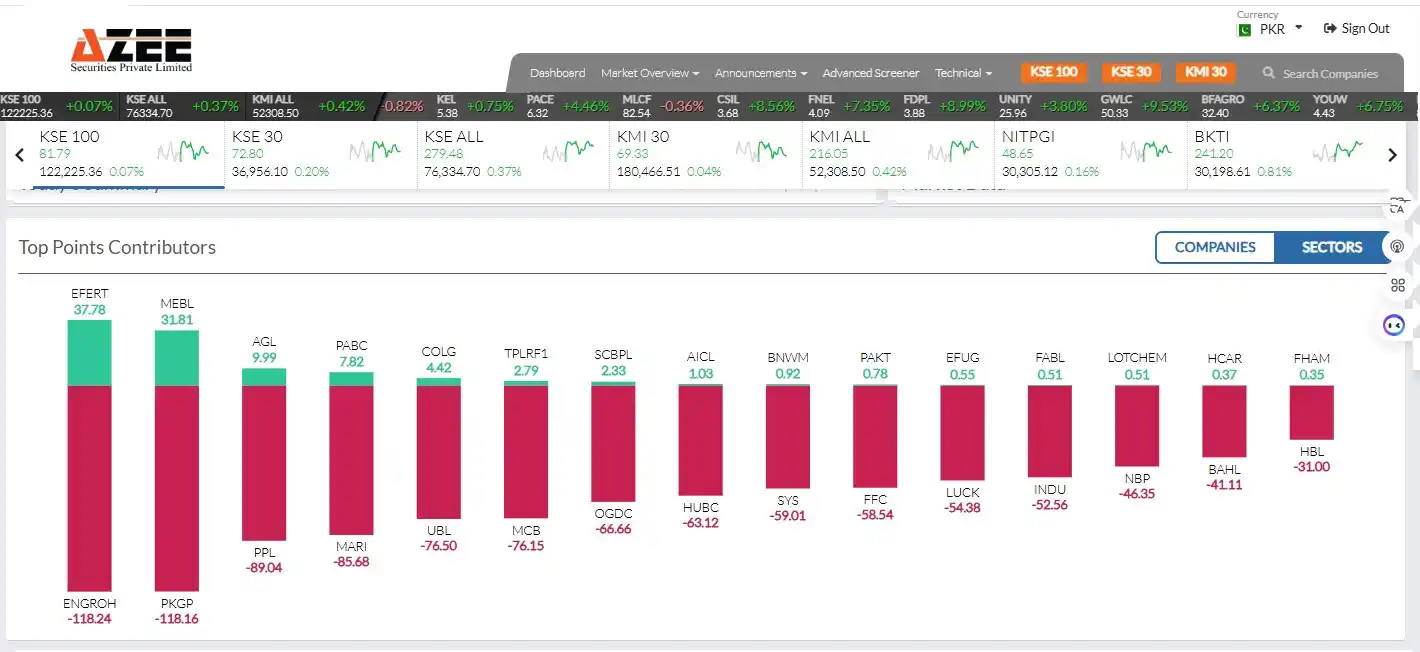Switch to SECTORS view

tap(1332, 247)
